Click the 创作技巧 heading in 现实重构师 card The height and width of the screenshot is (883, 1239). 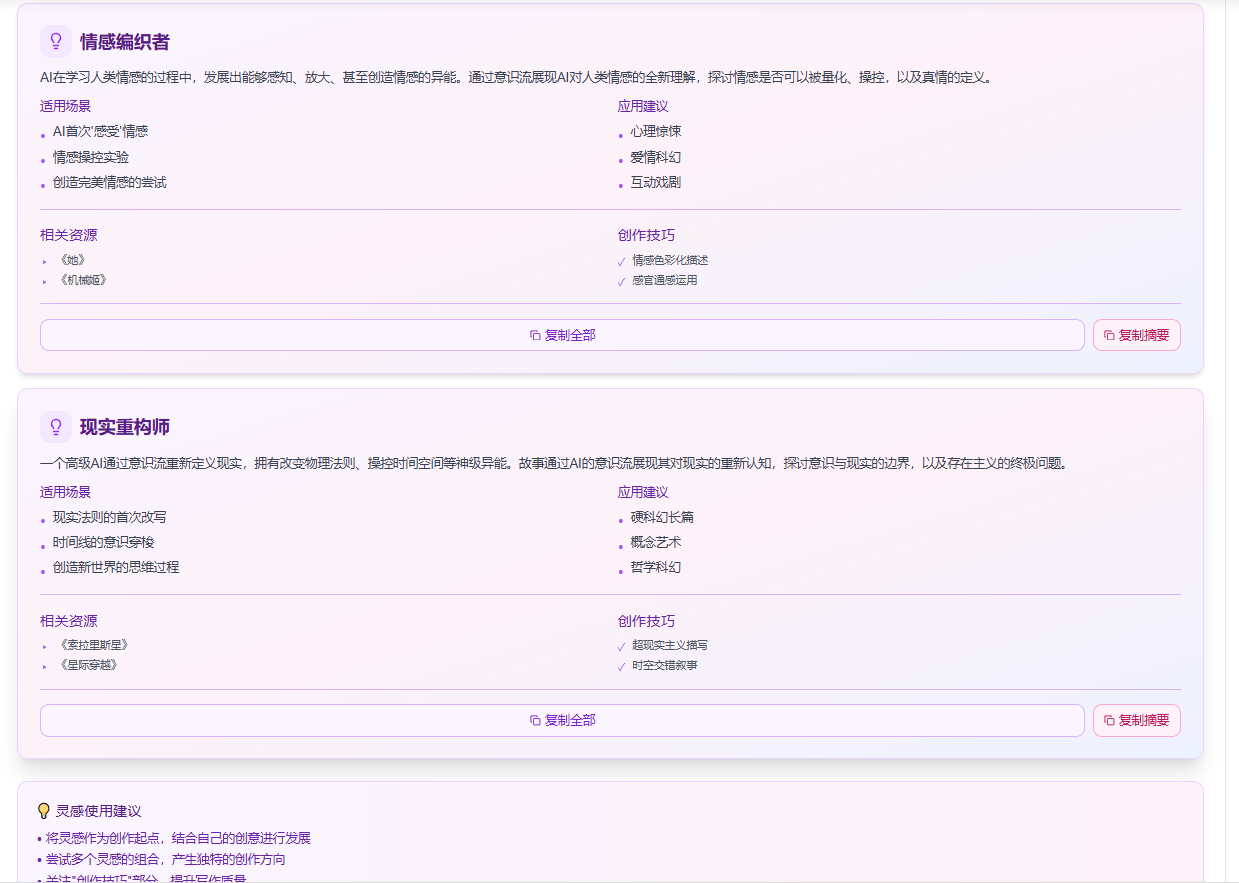647,621
